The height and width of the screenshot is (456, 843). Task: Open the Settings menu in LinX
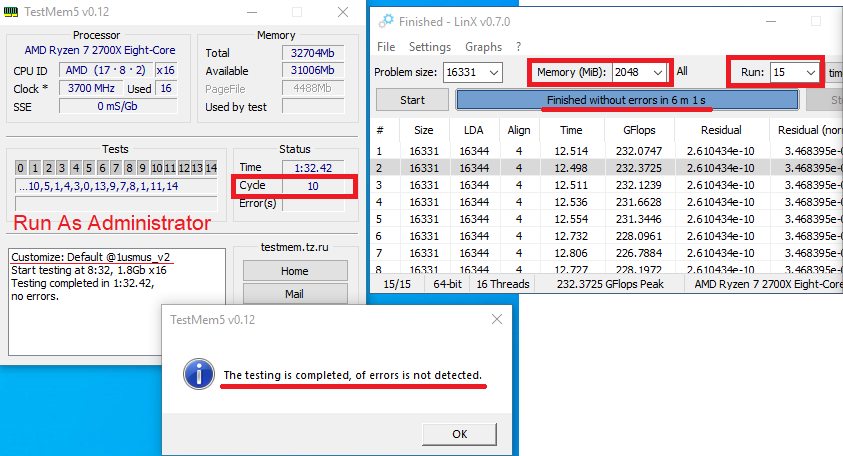click(x=430, y=47)
